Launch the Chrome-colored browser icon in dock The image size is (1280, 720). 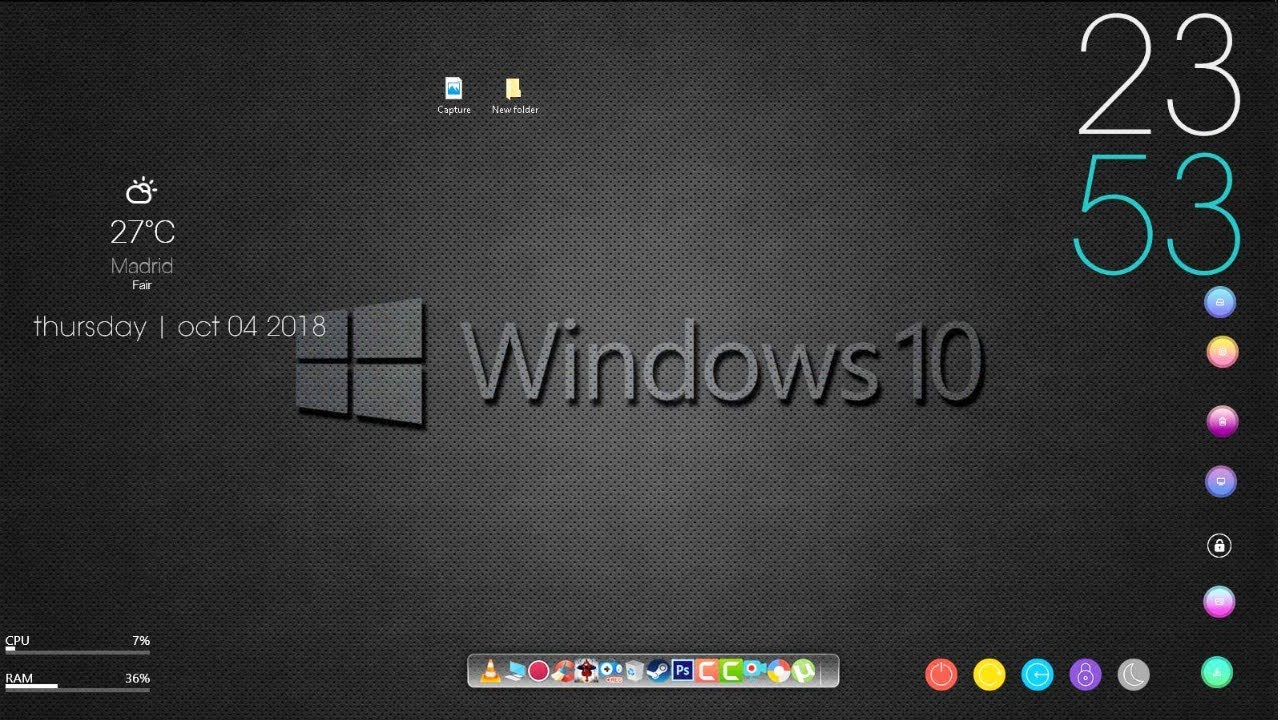point(779,671)
